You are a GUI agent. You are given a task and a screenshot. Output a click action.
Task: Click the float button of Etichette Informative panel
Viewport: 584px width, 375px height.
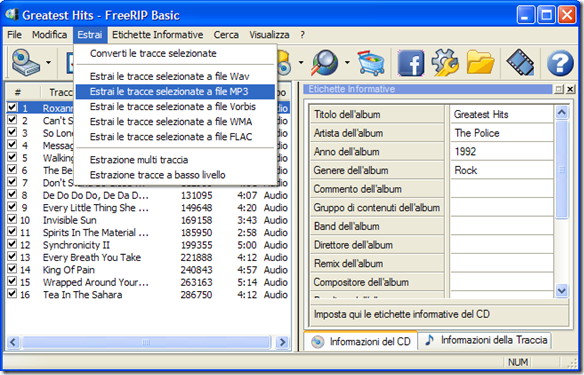pyautogui.click(x=559, y=89)
